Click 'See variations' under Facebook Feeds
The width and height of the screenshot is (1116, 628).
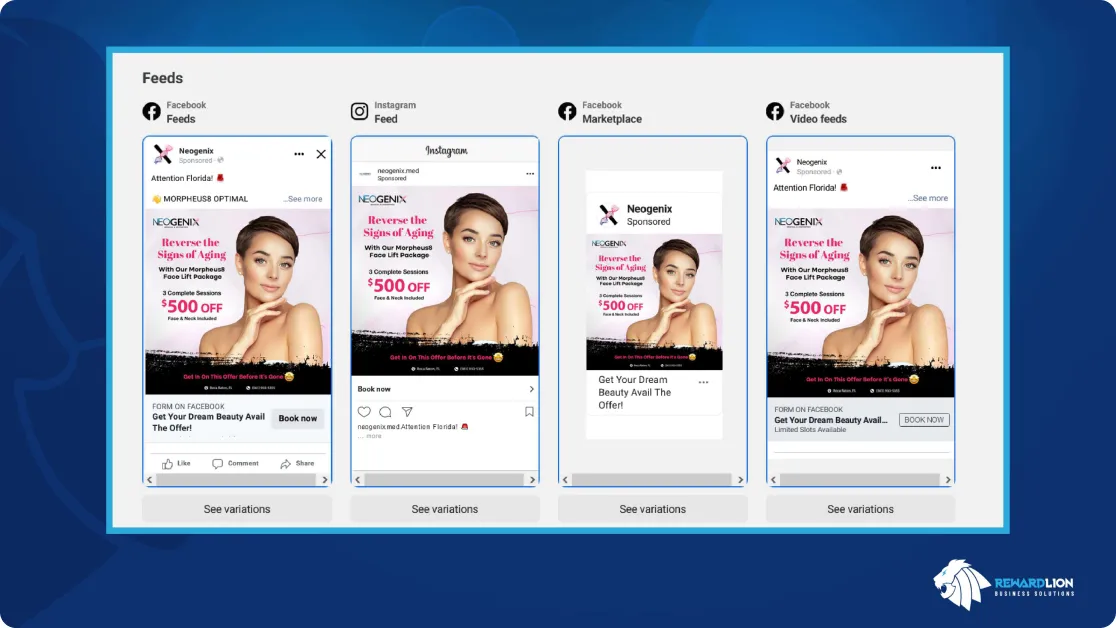pyautogui.click(x=237, y=509)
